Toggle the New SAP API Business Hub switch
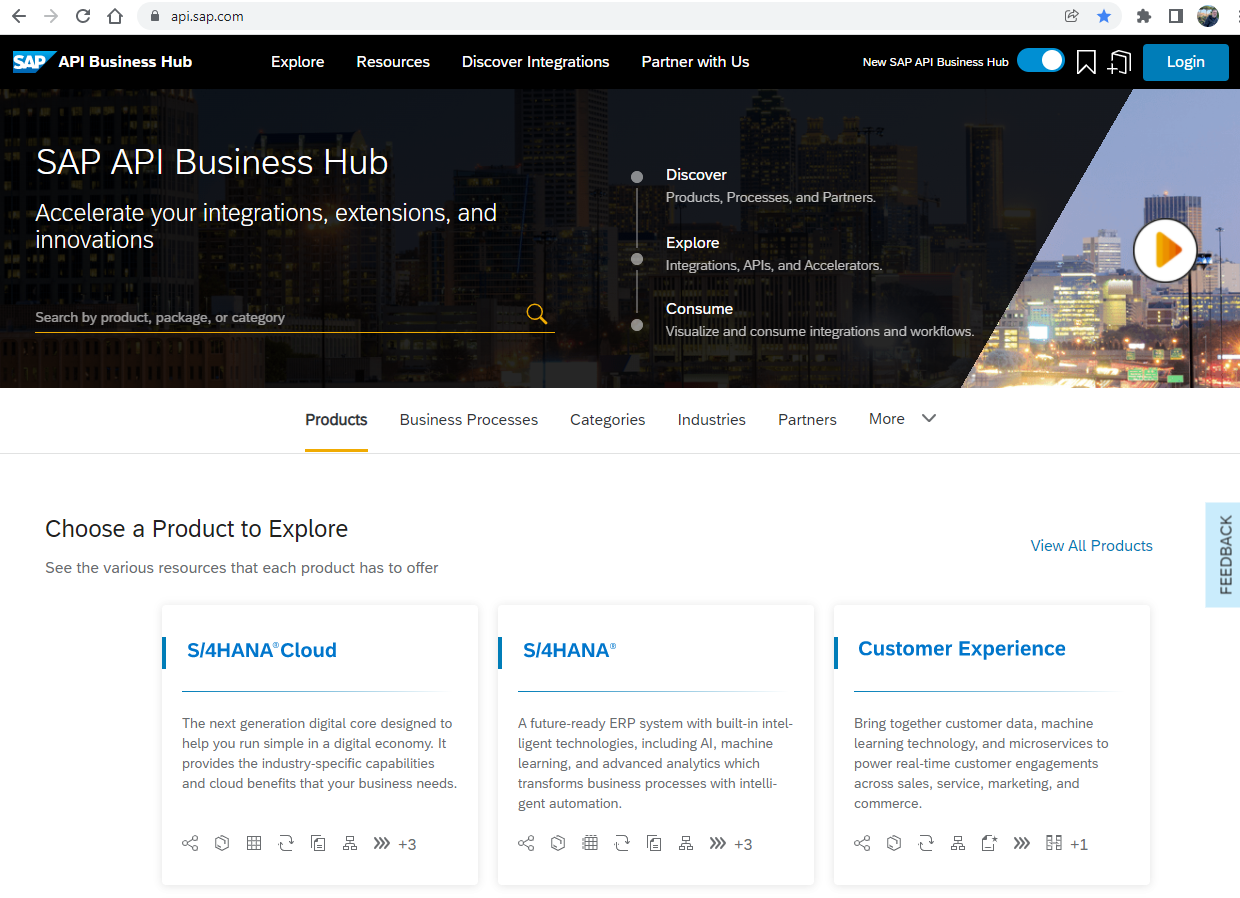The image size is (1240, 898). pos(1041,61)
